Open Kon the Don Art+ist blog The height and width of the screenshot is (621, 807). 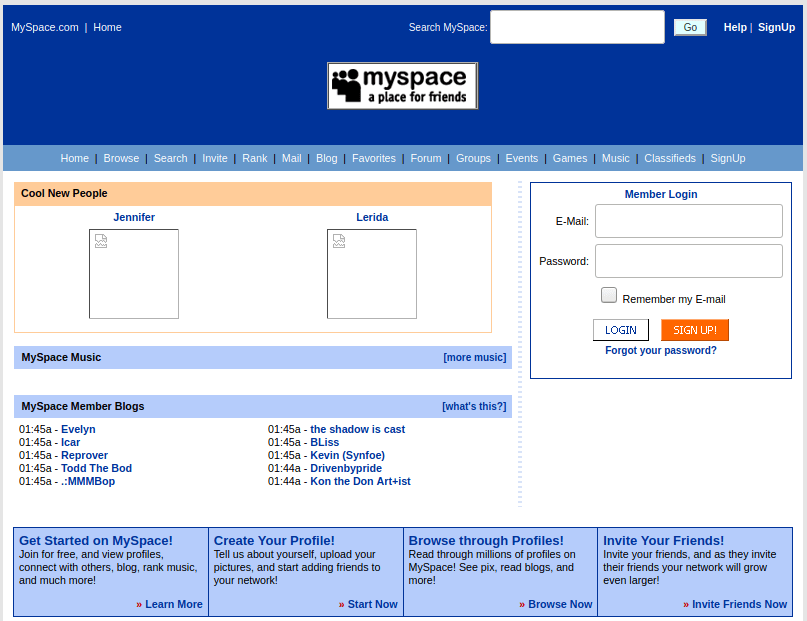pyautogui.click(x=360, y=481)
